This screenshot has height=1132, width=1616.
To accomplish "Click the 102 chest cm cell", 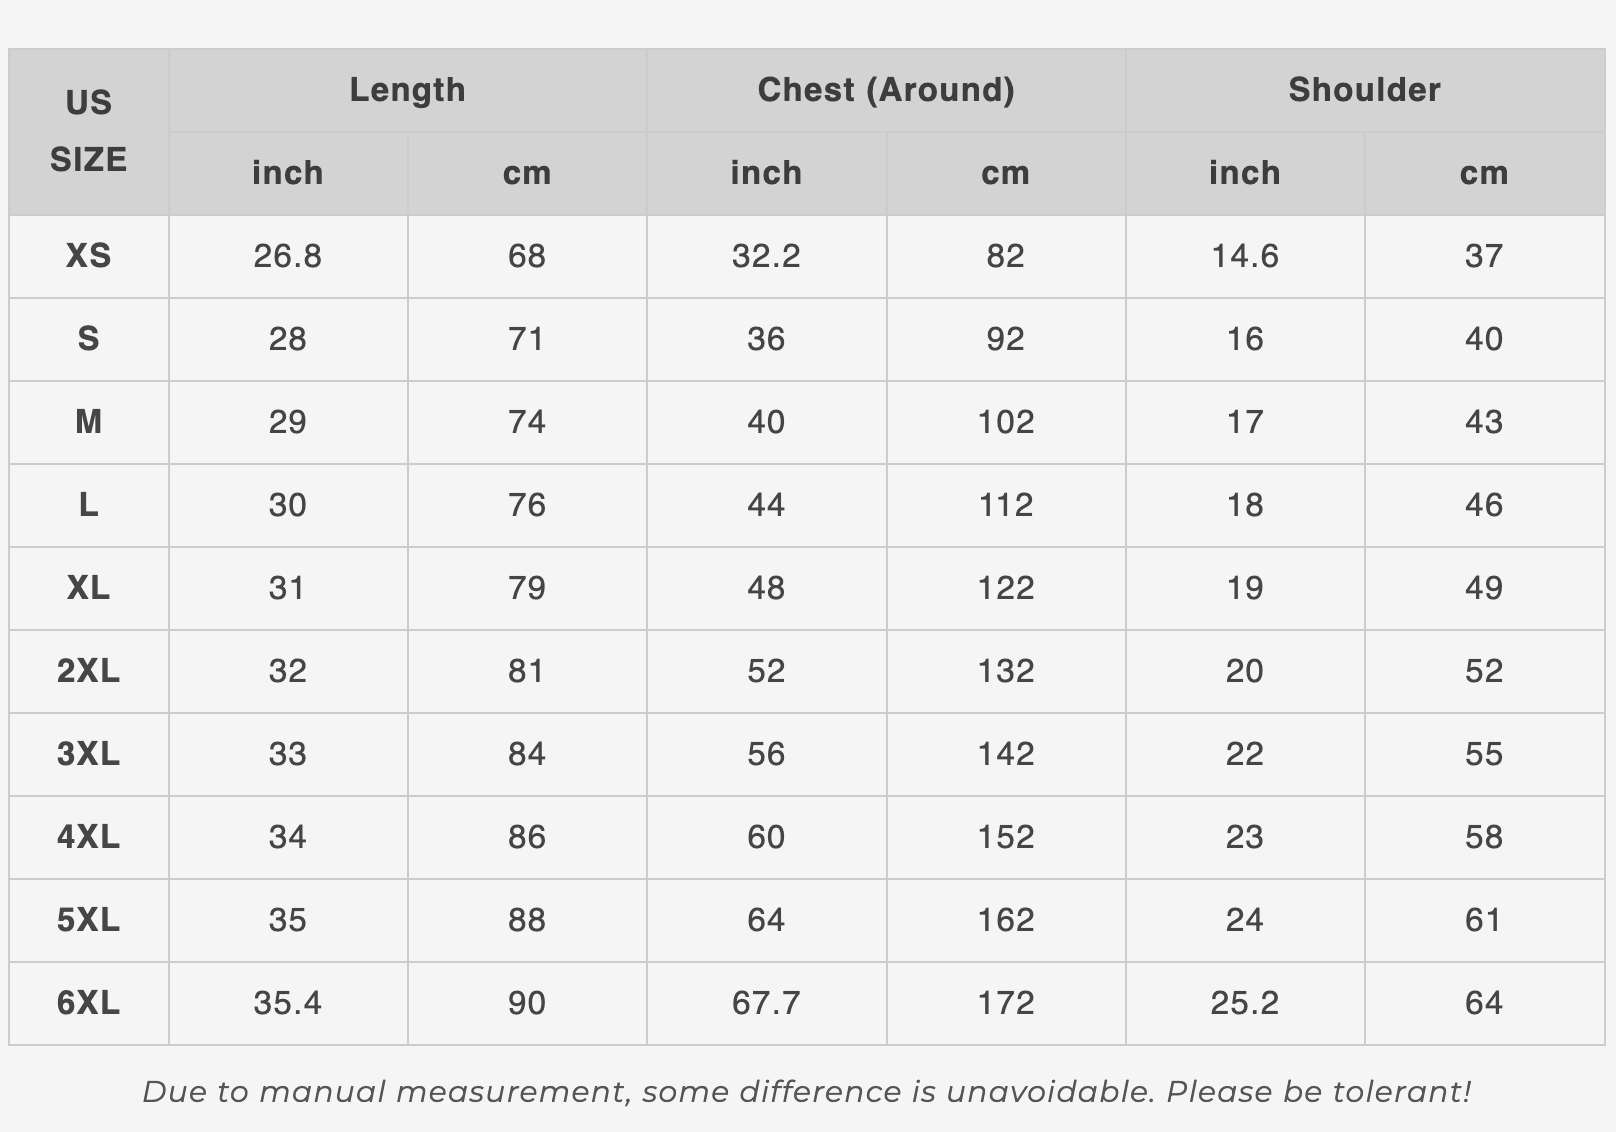I will (1006, 422).
